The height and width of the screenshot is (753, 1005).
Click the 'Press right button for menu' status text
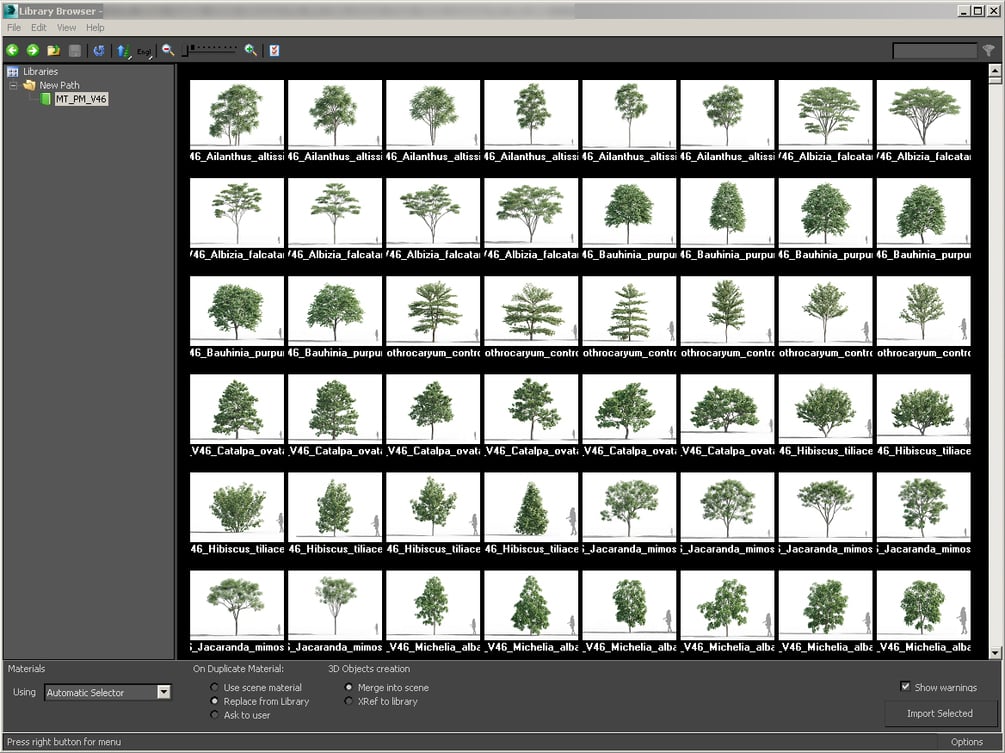tap(63, 741)
